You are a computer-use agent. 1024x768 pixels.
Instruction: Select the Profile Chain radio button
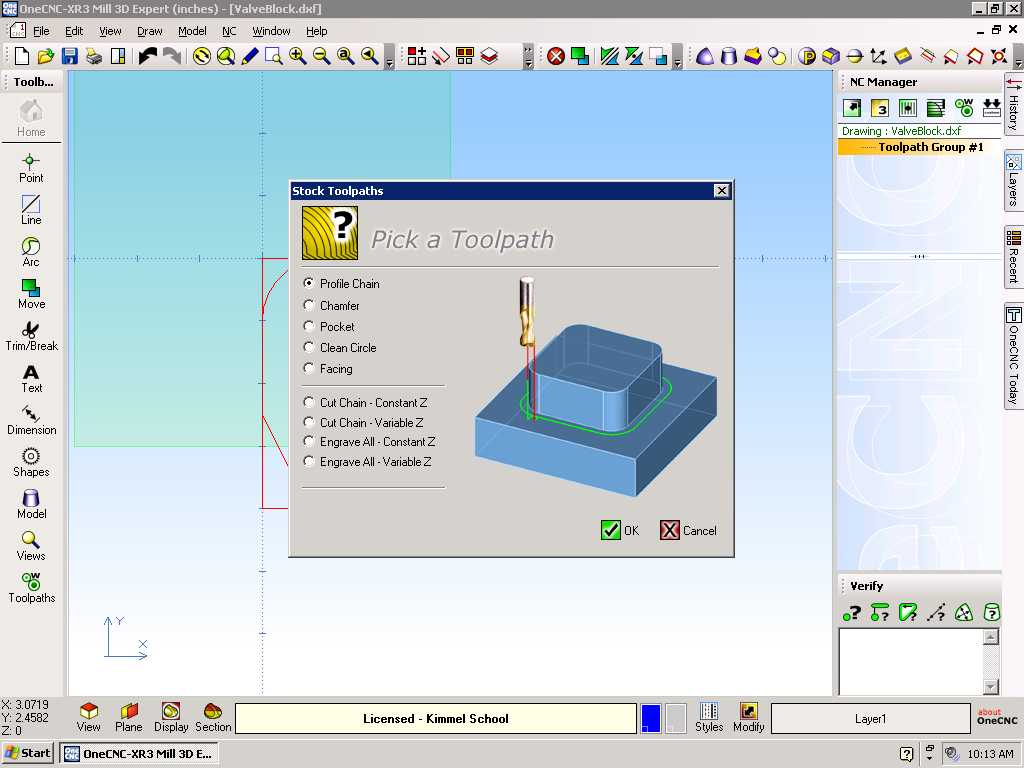(309, 283)
